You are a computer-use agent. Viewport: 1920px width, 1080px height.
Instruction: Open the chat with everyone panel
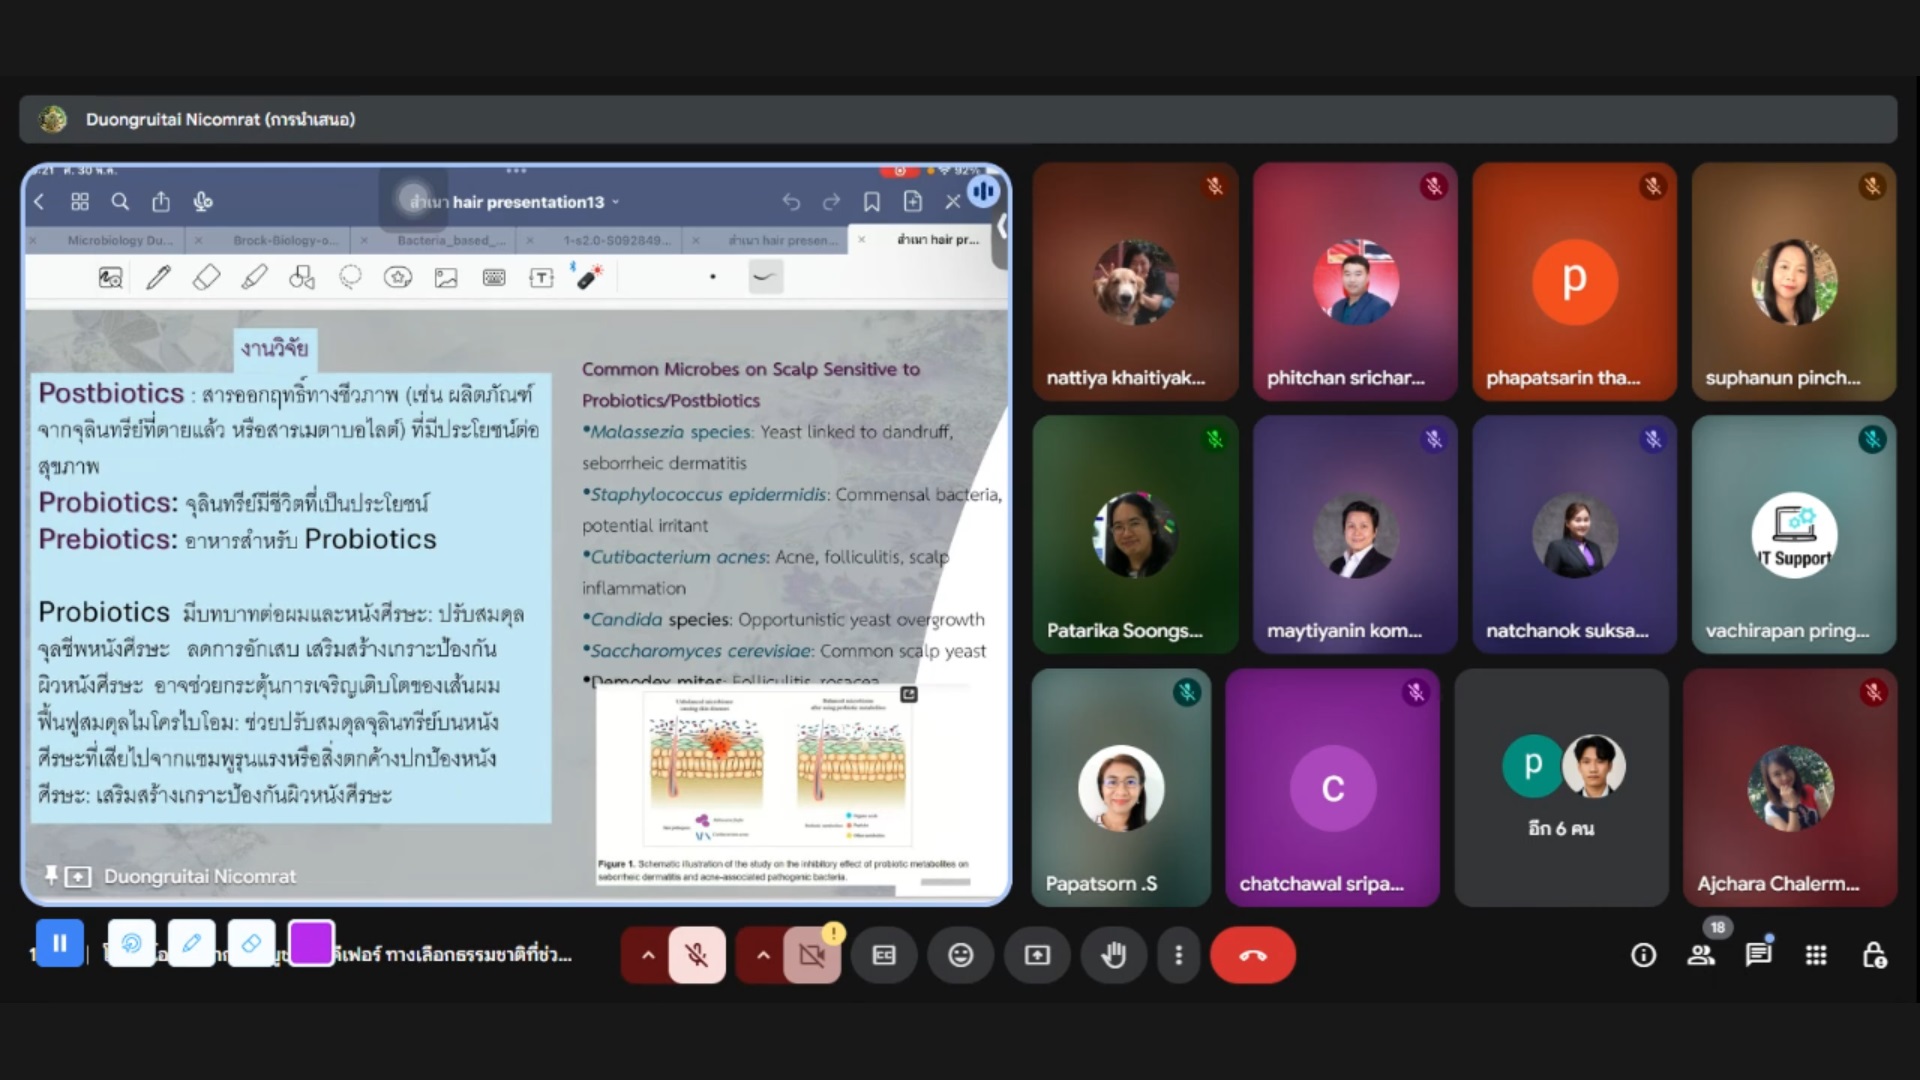tap(1759, 955)
